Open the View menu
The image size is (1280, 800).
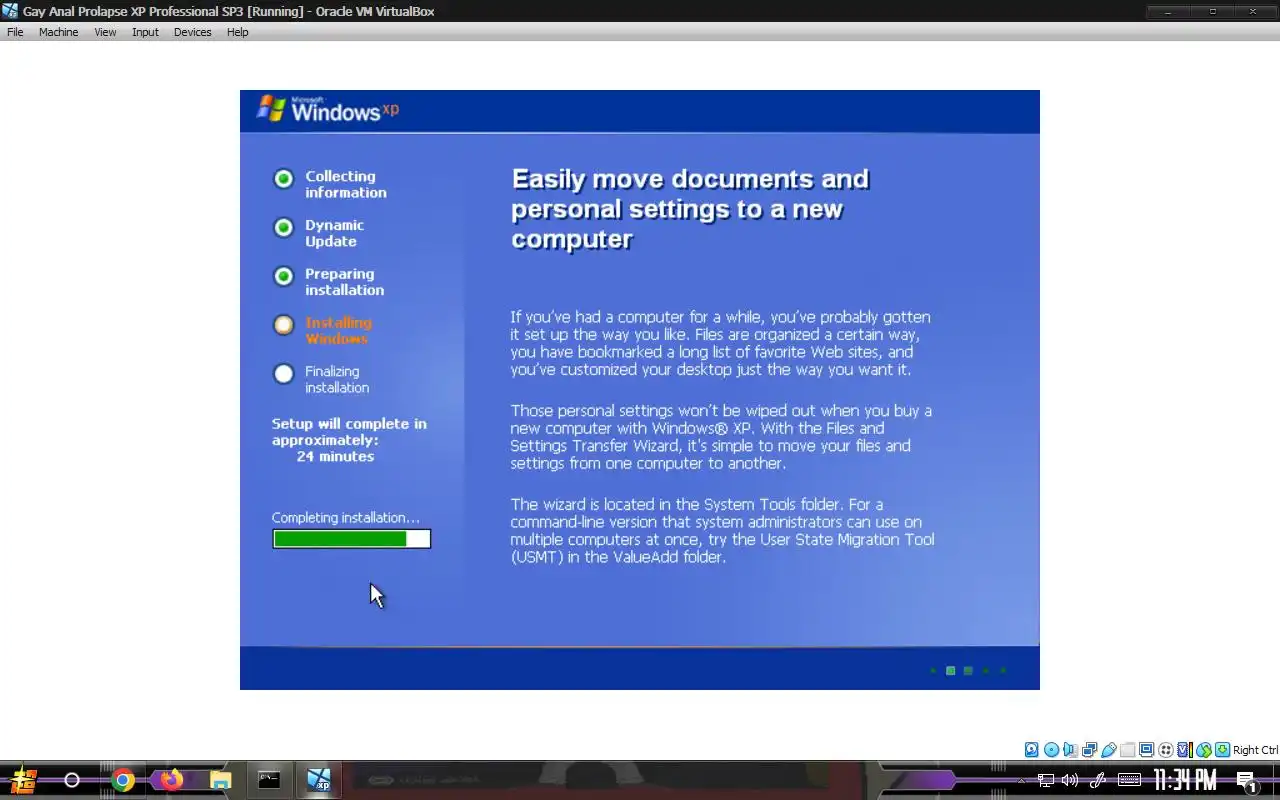click(105, 32)
